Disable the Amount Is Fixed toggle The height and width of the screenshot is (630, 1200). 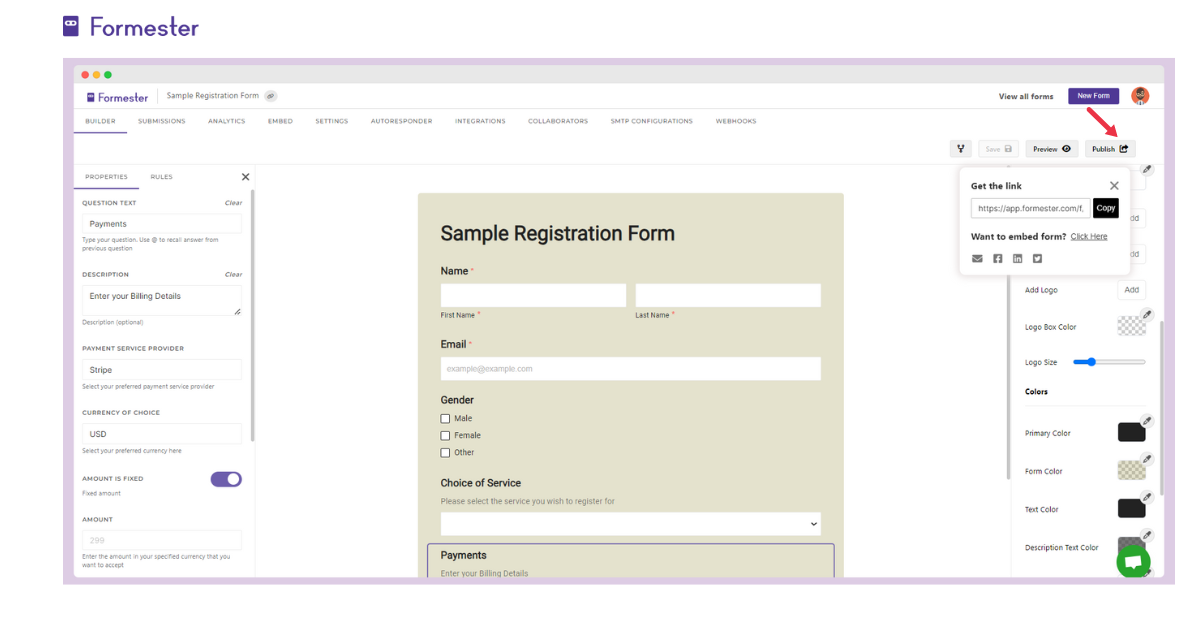tap(226, 479)
